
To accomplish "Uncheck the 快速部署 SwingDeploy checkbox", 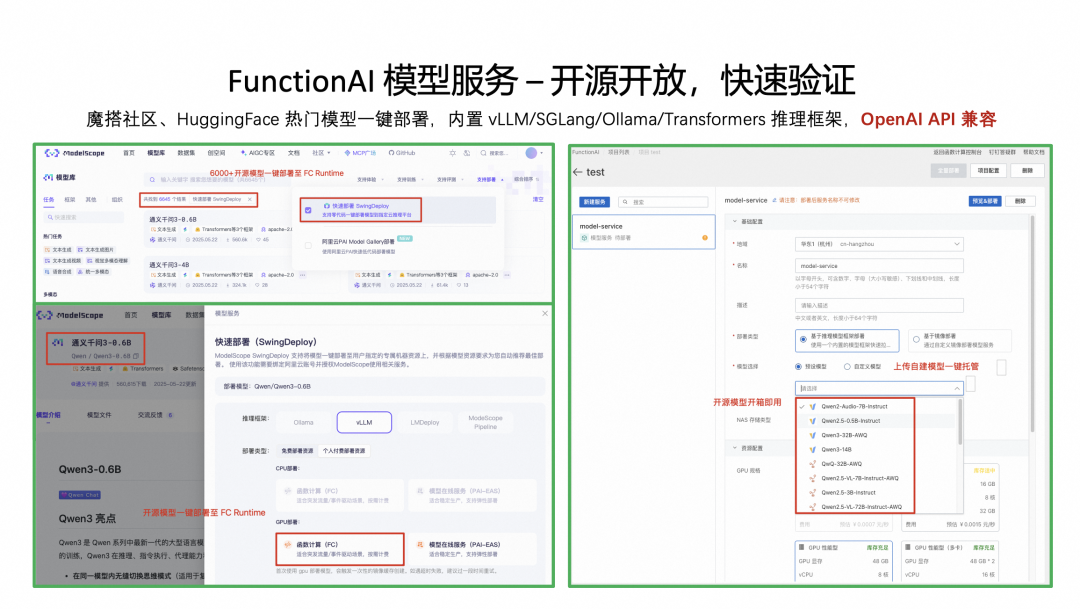I will tap(308, 210).
